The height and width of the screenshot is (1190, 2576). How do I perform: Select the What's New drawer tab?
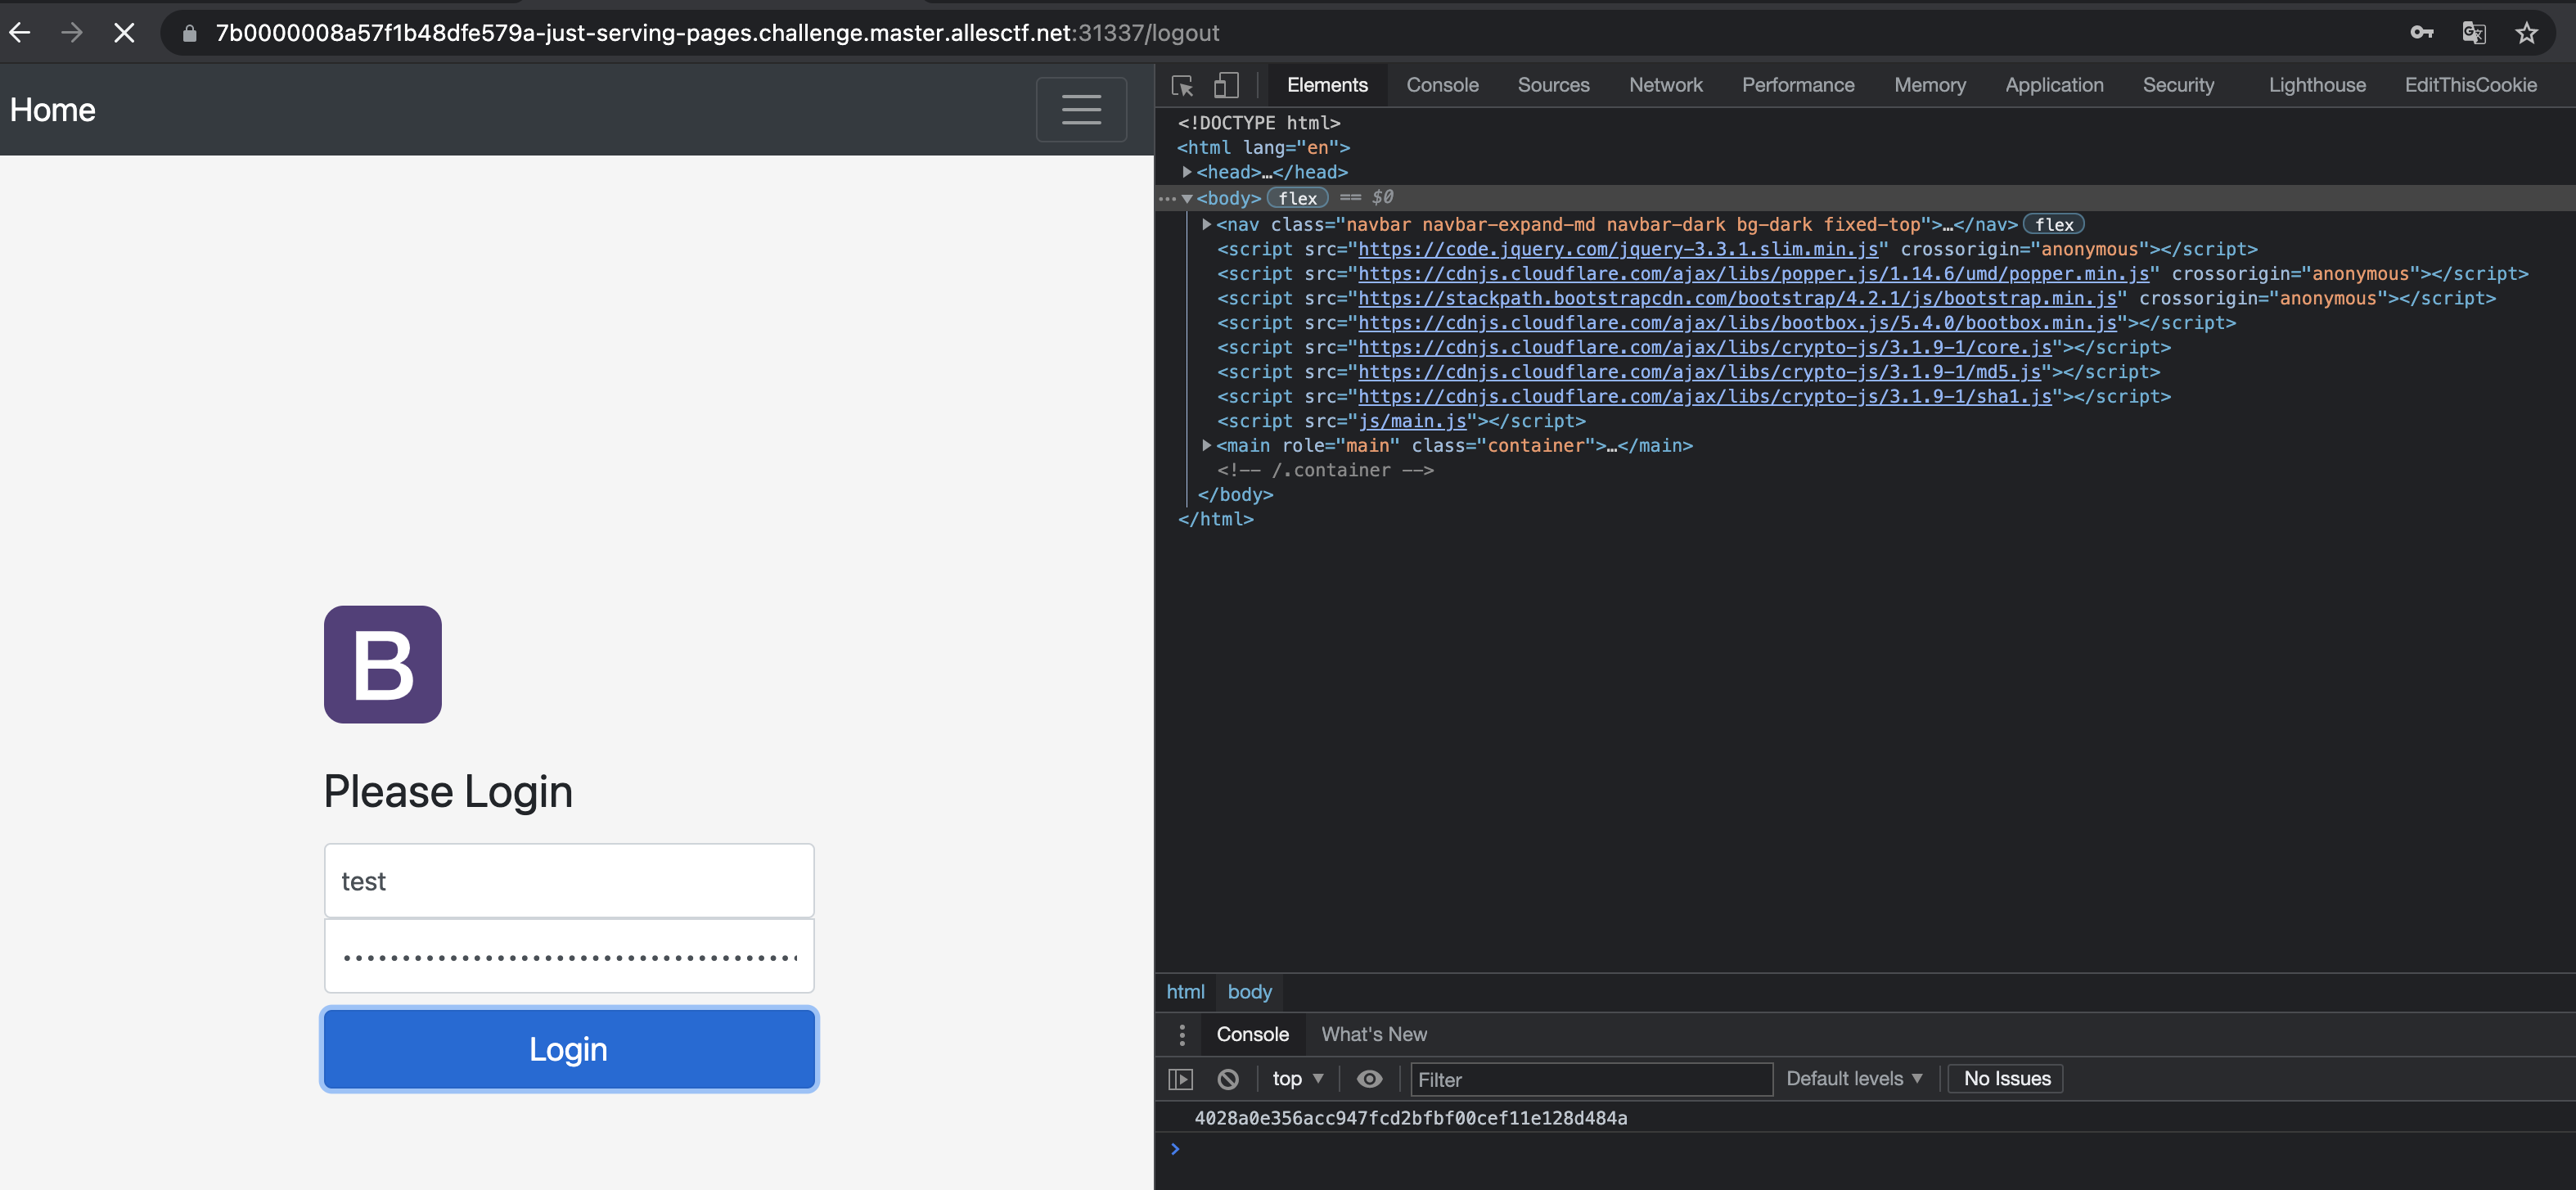(x=1374, y=1034)
